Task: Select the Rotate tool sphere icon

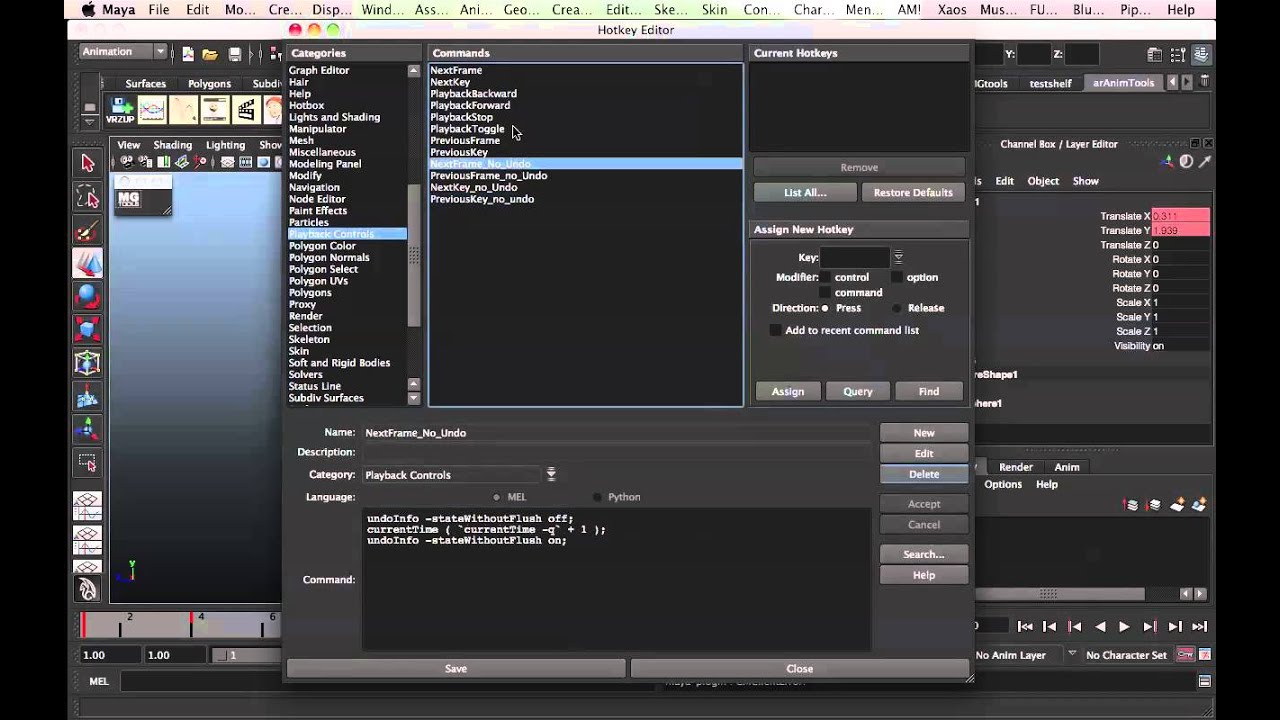Action: click(x=88, y=296)
